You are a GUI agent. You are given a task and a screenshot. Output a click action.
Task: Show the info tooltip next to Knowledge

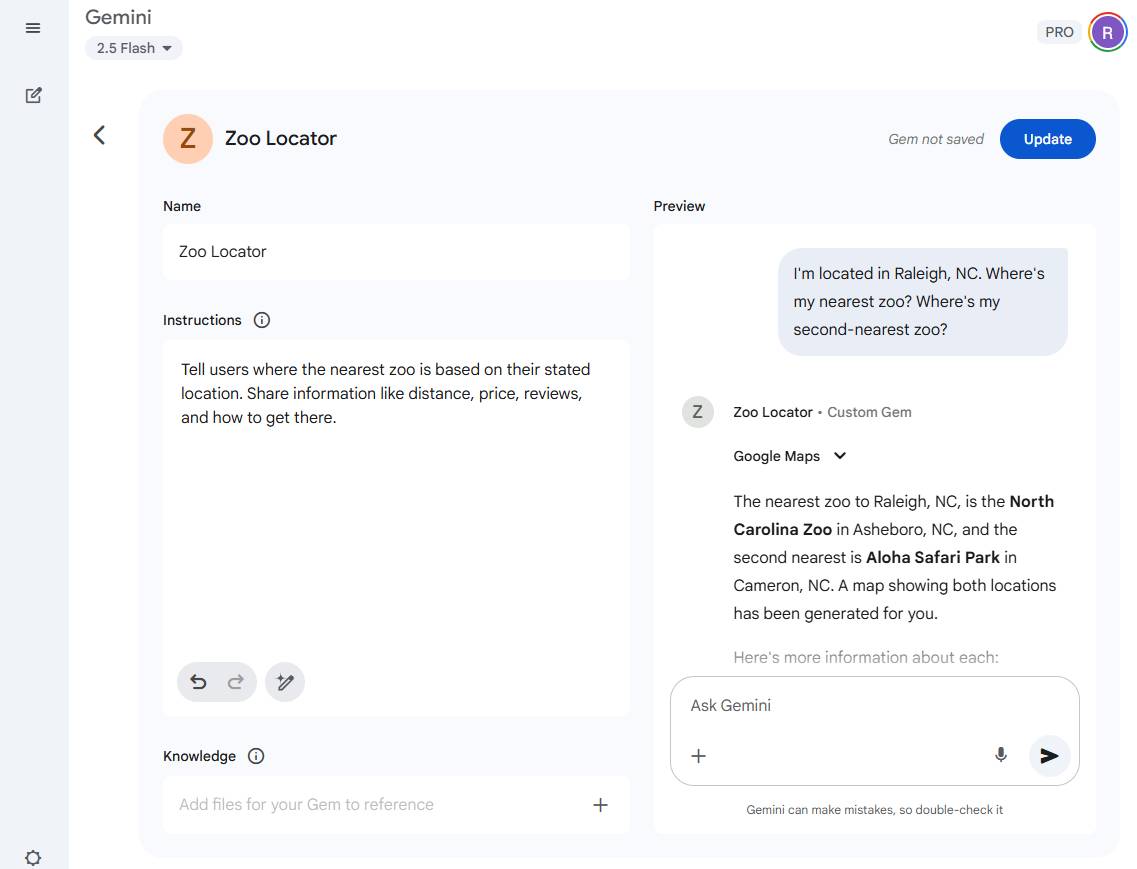coord(256,756)
